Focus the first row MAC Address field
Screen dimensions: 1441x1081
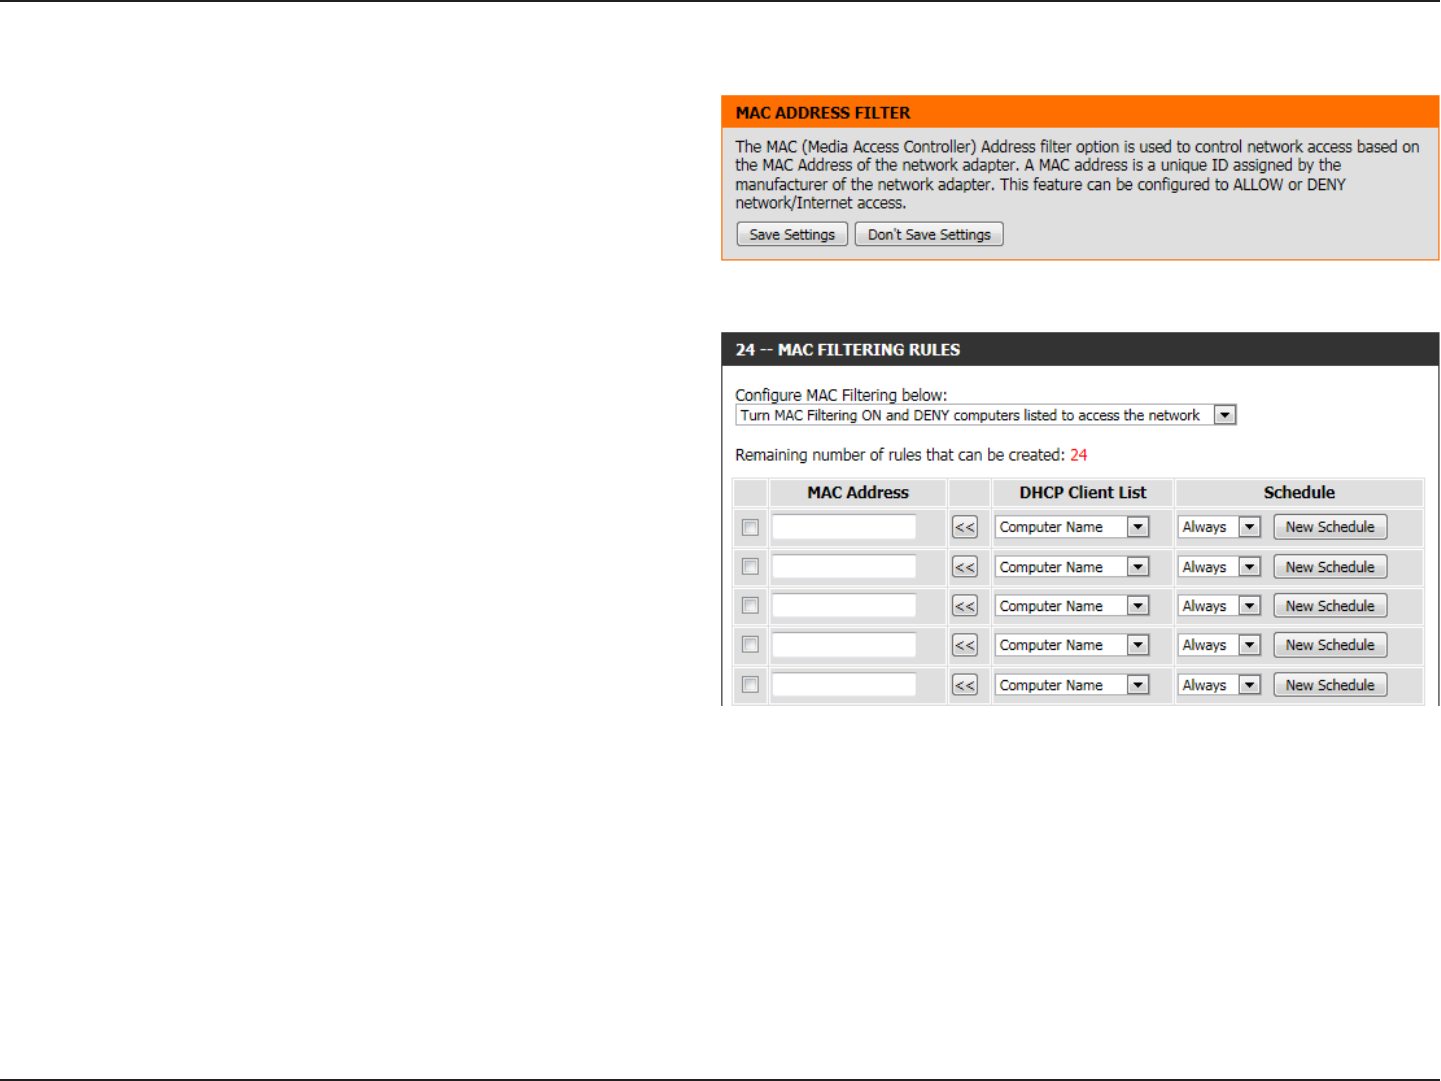coord(844,527)
